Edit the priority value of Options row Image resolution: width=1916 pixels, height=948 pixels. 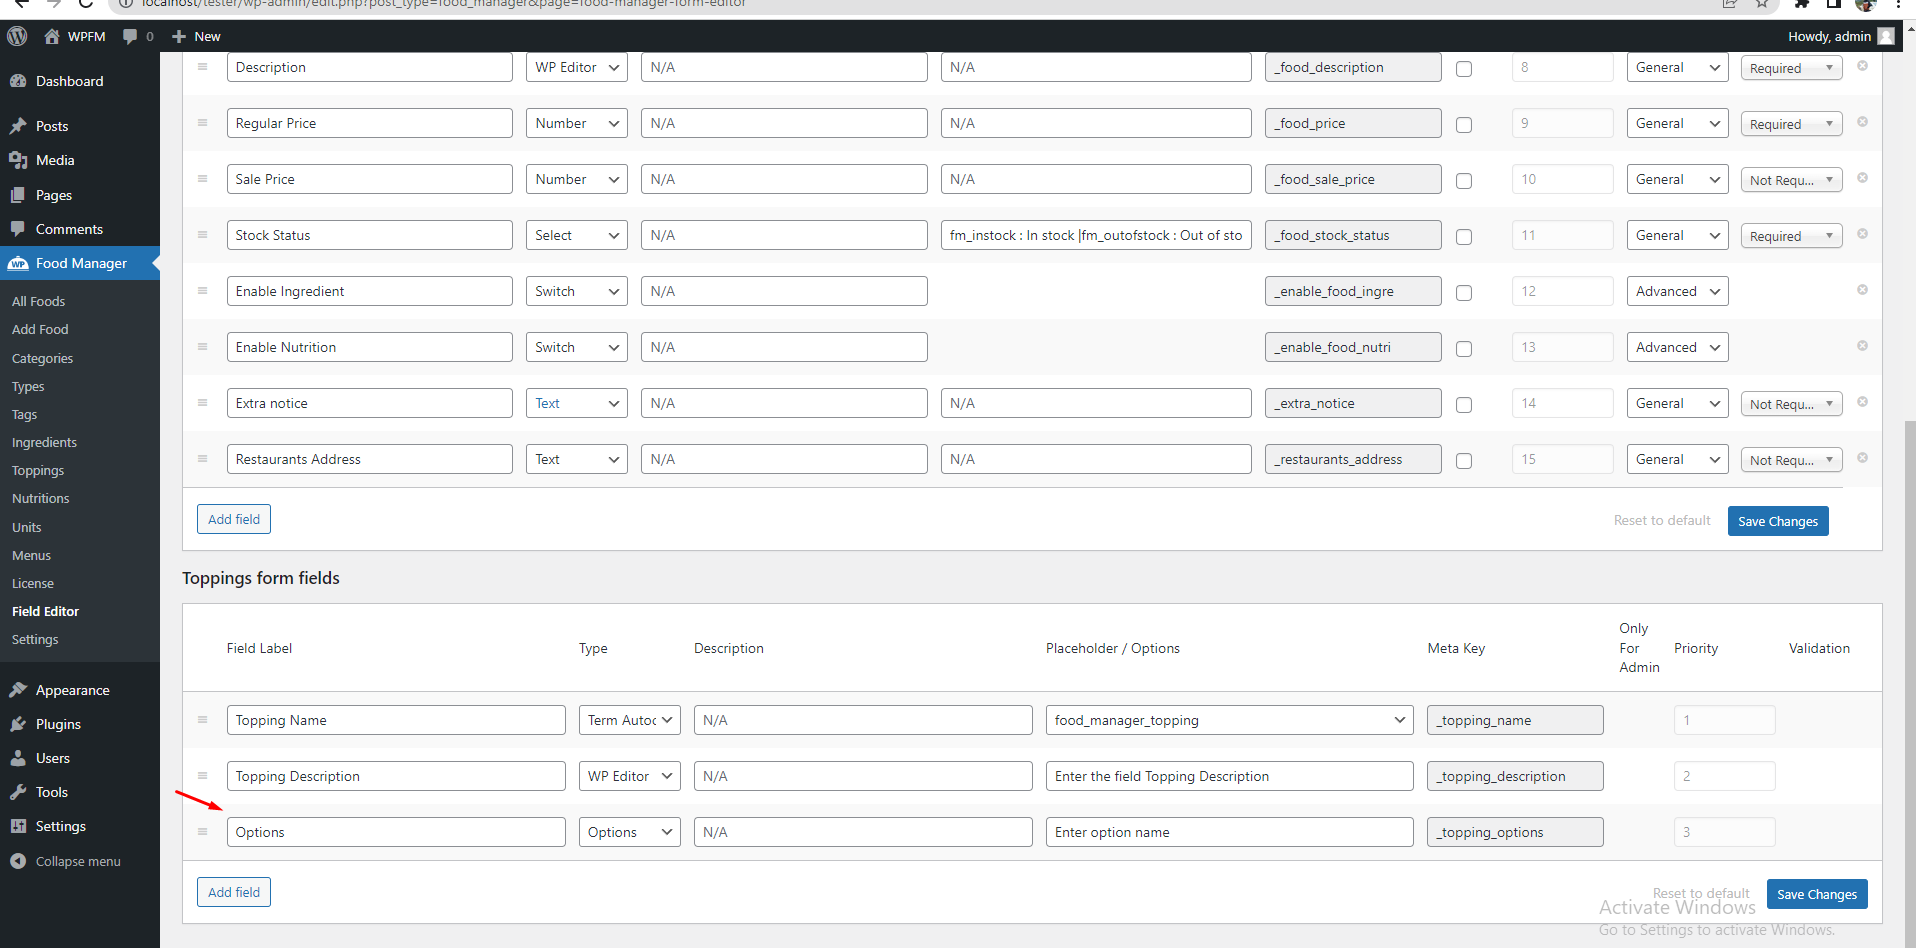[x=1724, y=831]
